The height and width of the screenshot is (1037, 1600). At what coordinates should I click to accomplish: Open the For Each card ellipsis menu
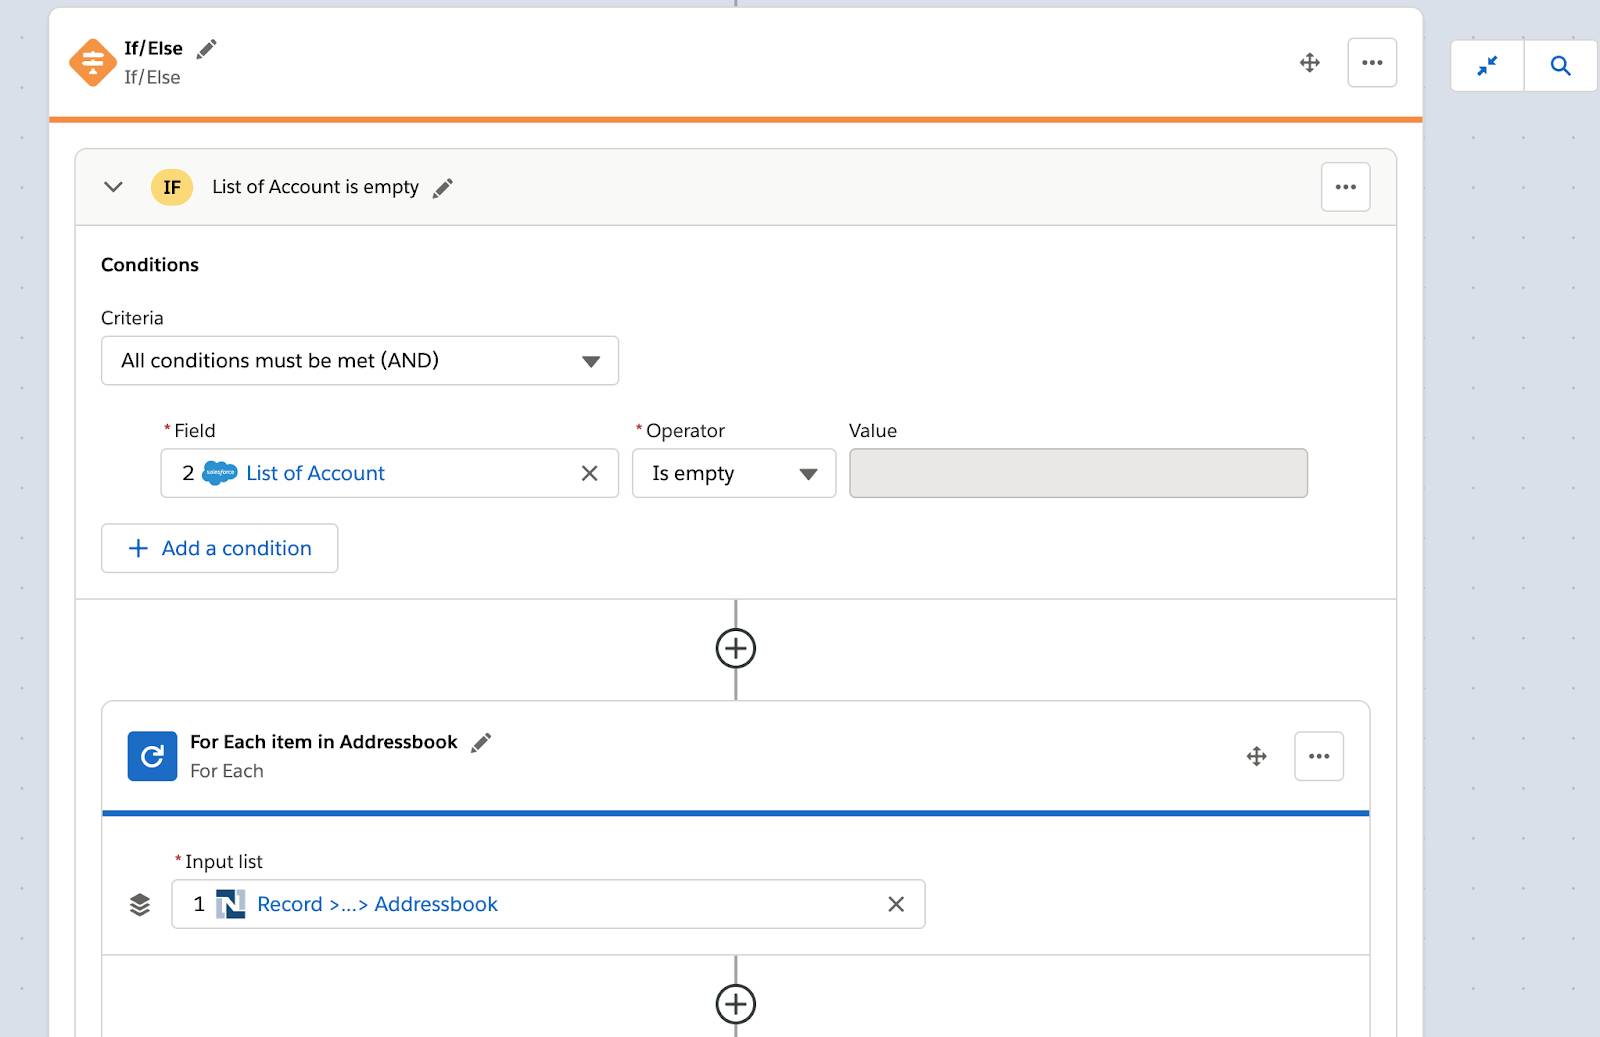1319,756
